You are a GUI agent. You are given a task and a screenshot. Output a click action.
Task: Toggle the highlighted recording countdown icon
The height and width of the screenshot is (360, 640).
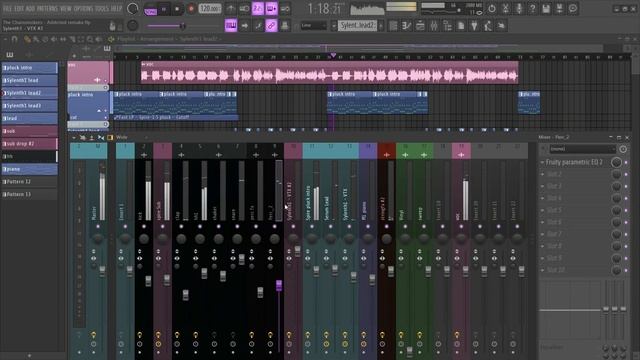(258, 9)
